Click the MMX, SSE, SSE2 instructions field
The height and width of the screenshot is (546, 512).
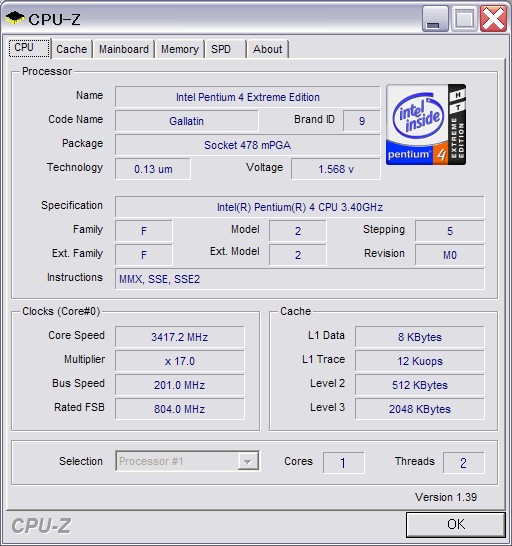(300, 279)
